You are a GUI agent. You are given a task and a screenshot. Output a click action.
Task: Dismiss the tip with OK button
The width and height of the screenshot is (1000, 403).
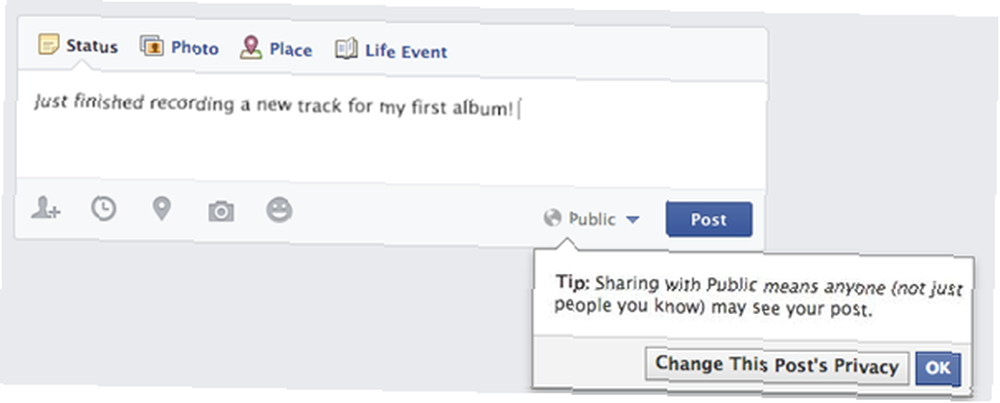click(938, 369)
